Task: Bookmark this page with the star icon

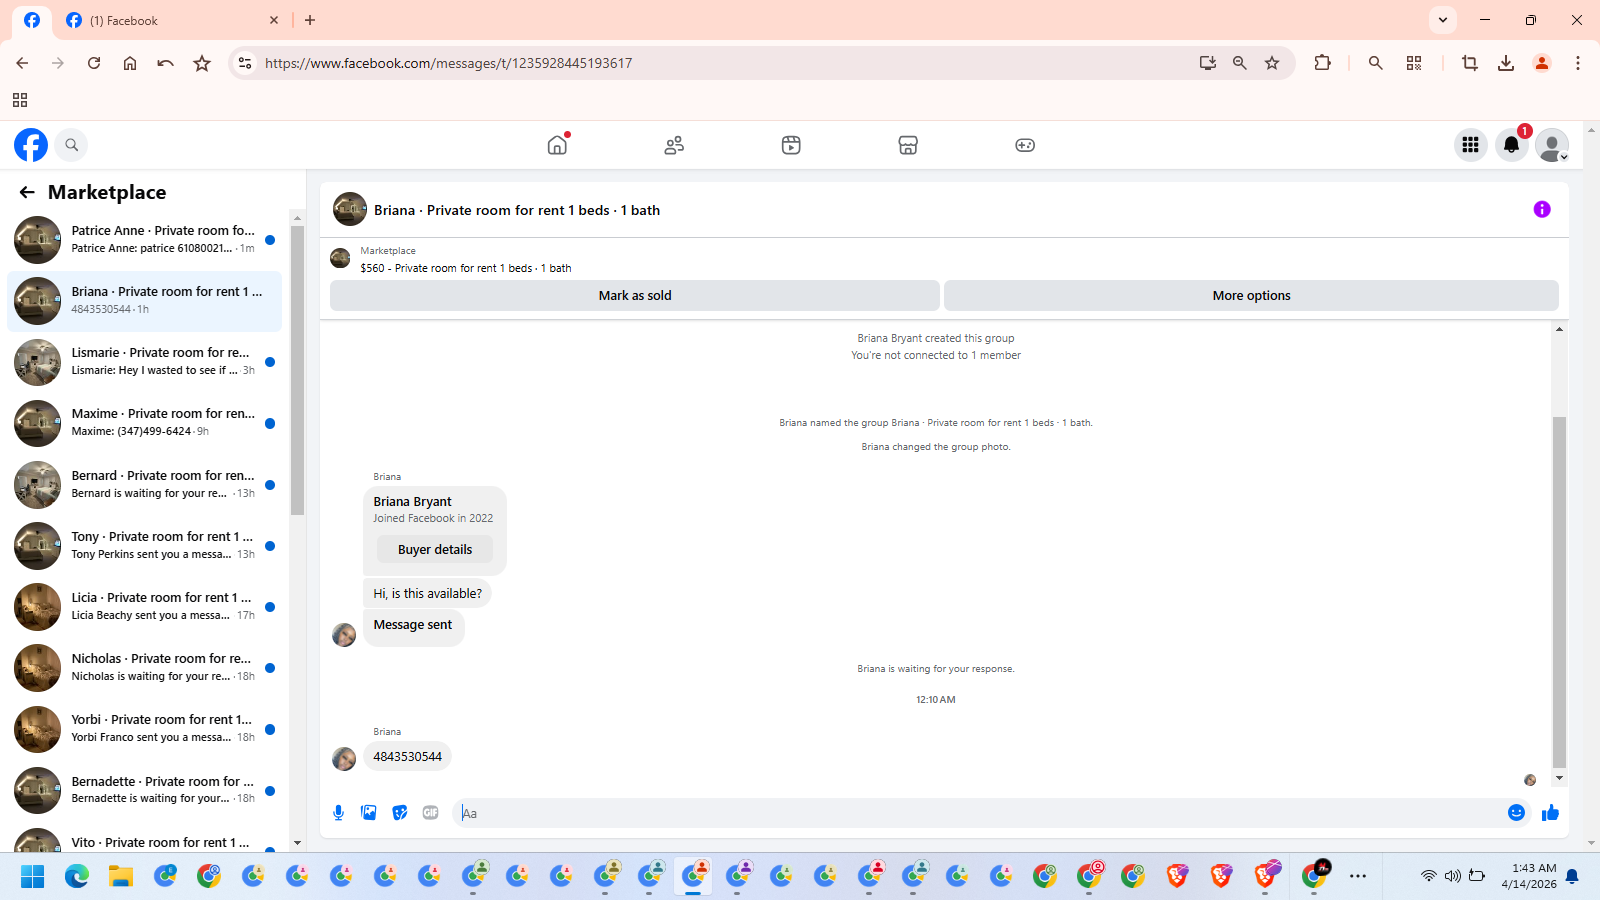Action: (x=1272, y=63)
